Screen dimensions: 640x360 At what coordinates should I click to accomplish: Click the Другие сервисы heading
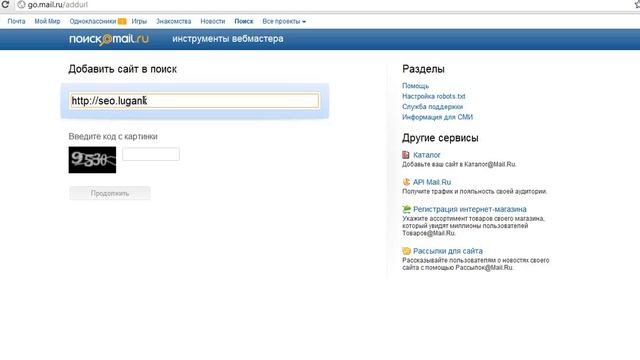pyautogui.click(x=440, y=138)
